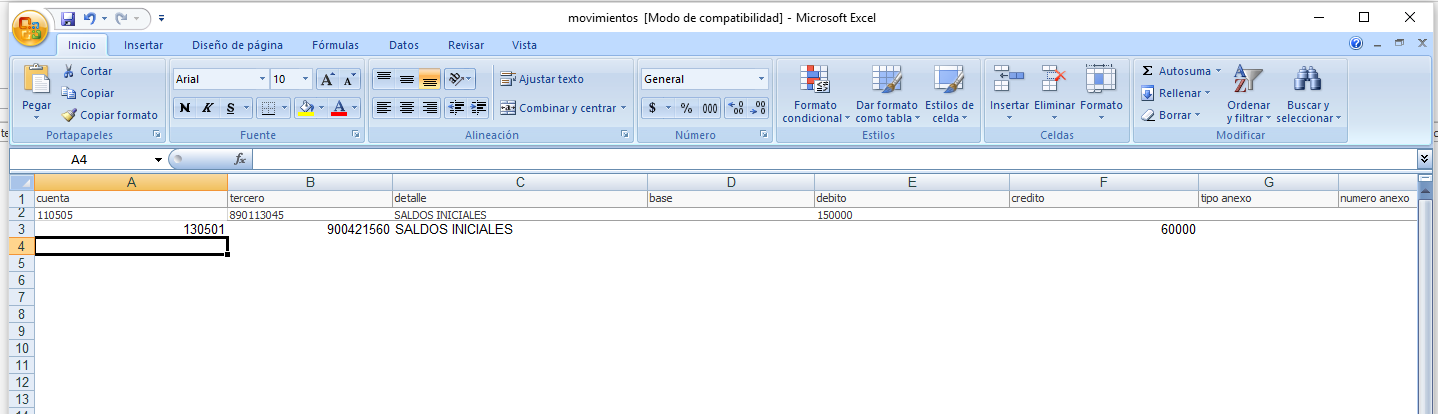The height and width of the screenshot is (414, 1438).
Task: Click cell C3 containing SALDOS INICIALES
Action: click(518, 230)
